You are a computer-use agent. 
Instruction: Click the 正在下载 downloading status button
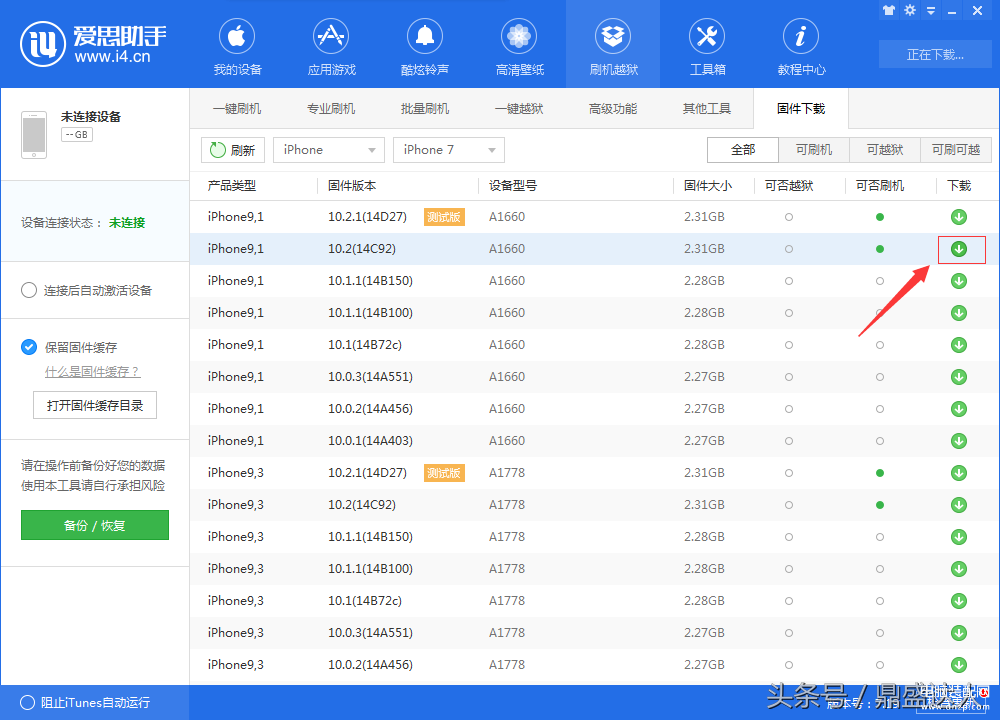click(x=935, y=54)
